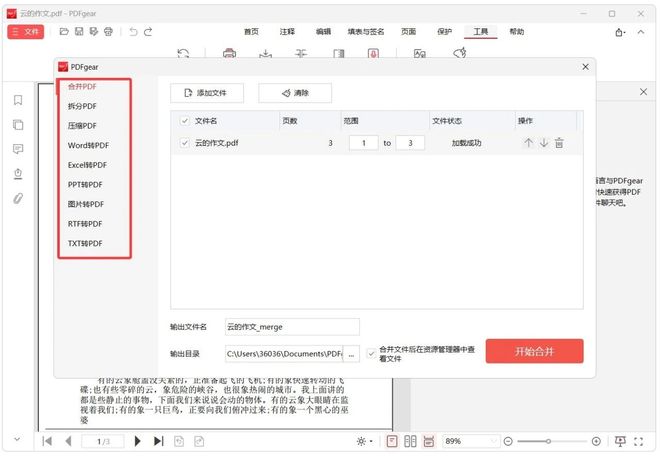Switch to the 首页 tab
Image resolution: width=660 pixels, height=456 pixels.
point(251,32)
